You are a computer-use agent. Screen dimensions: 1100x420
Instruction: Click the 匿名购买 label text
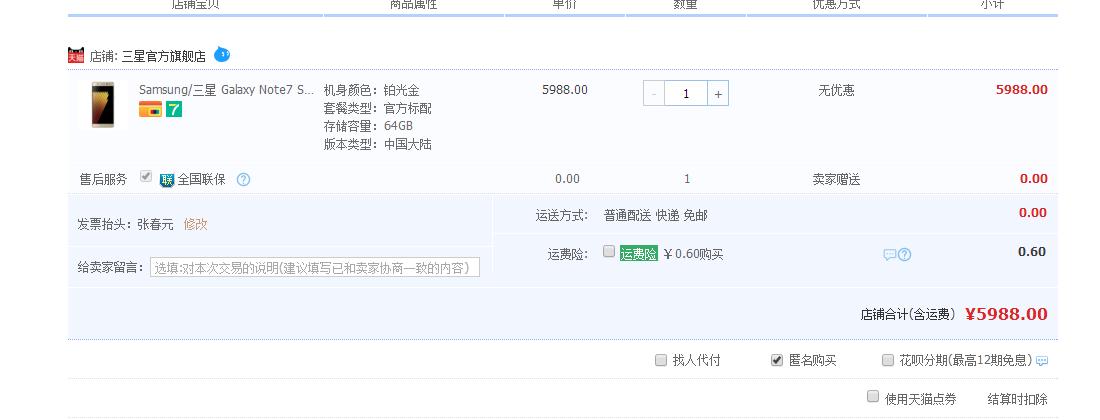click(813, 361)
